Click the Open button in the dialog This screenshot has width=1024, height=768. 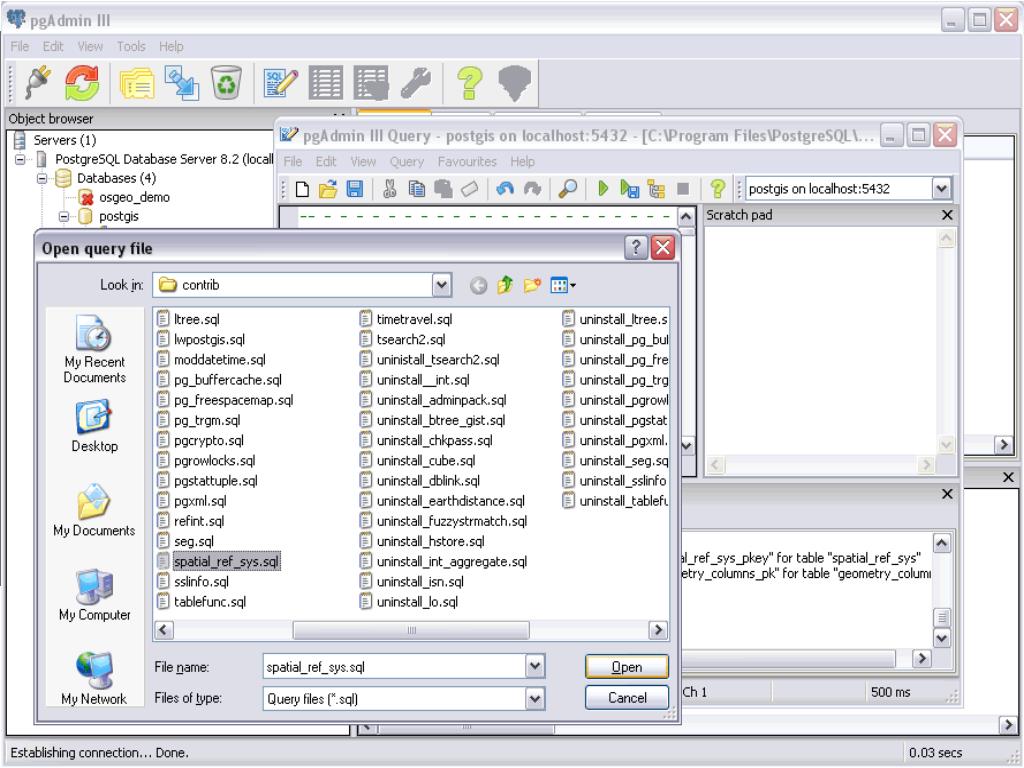pyautogui.click(x=627, y=667)
